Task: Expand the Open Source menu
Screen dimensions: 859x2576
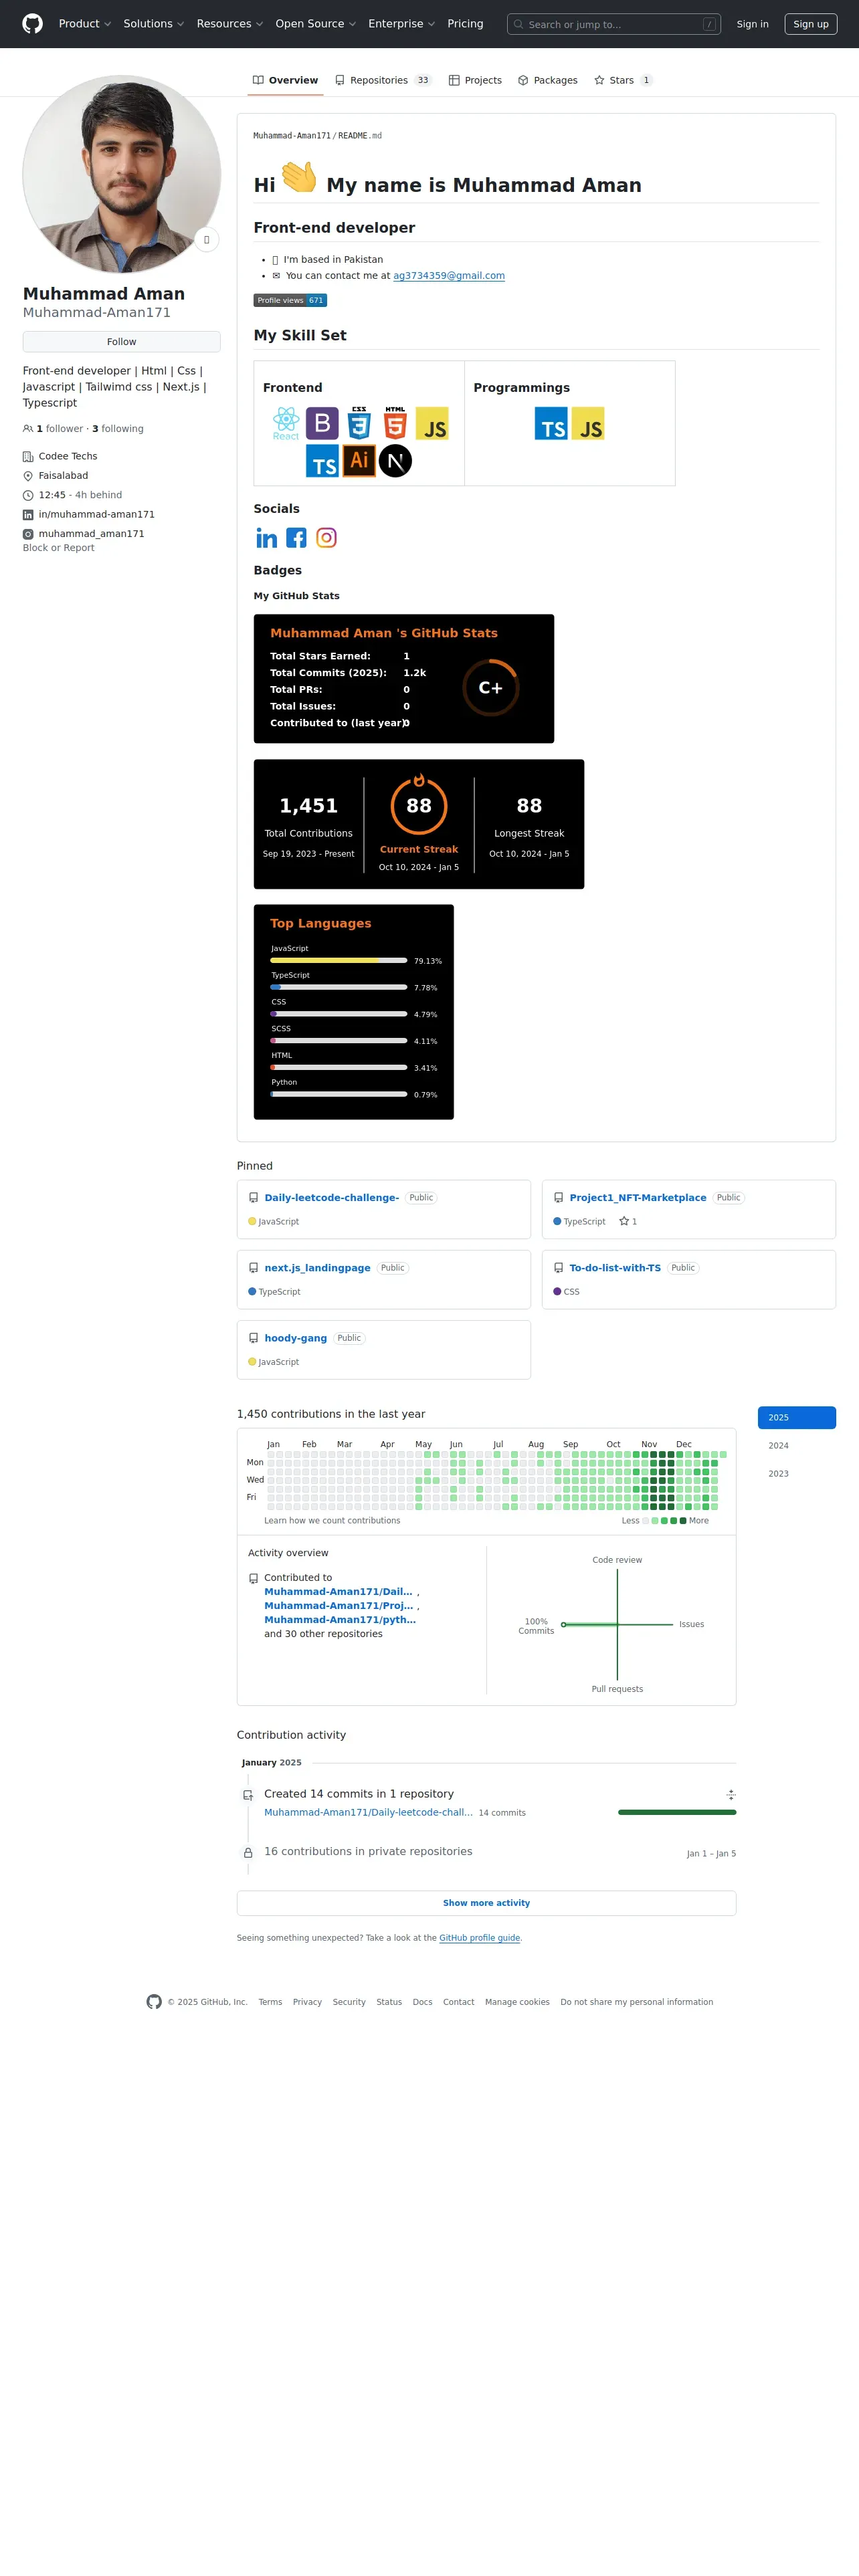Action: click(x=316, y=24)
